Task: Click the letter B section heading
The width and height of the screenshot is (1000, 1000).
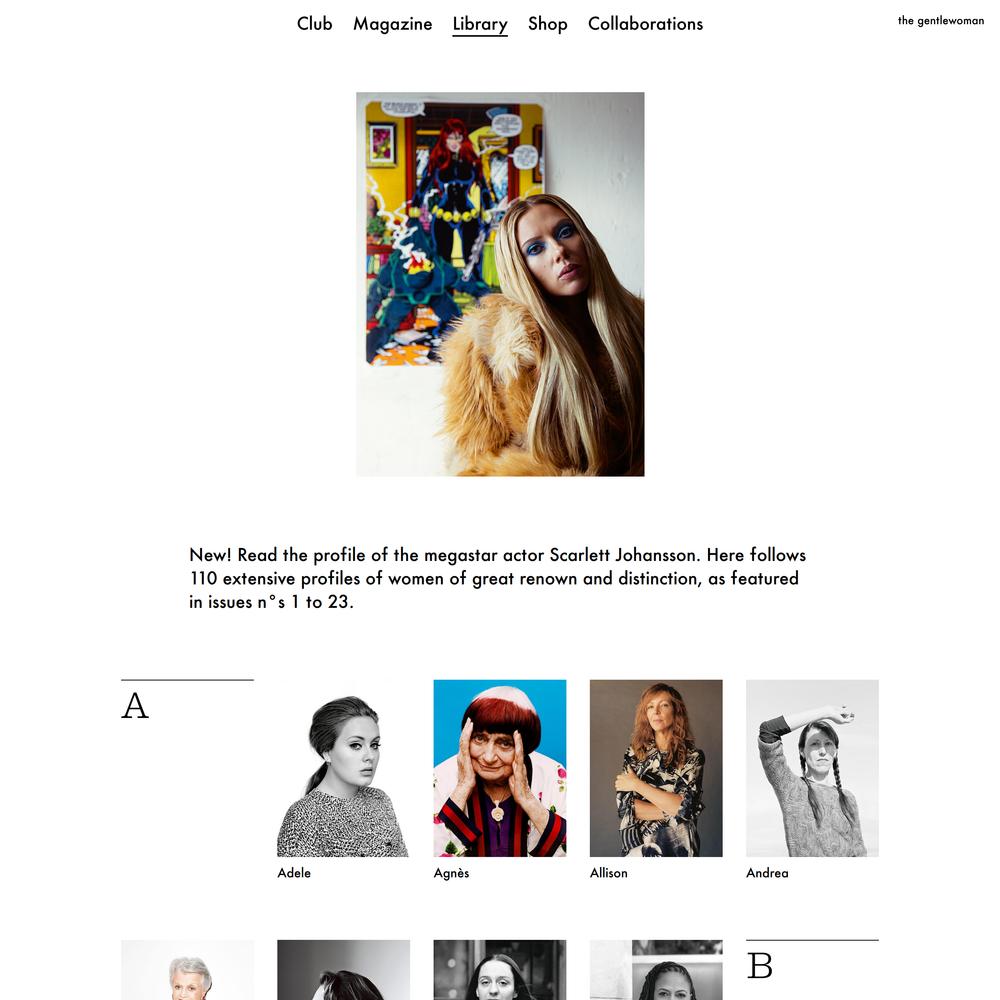Action: coord(760,966)
